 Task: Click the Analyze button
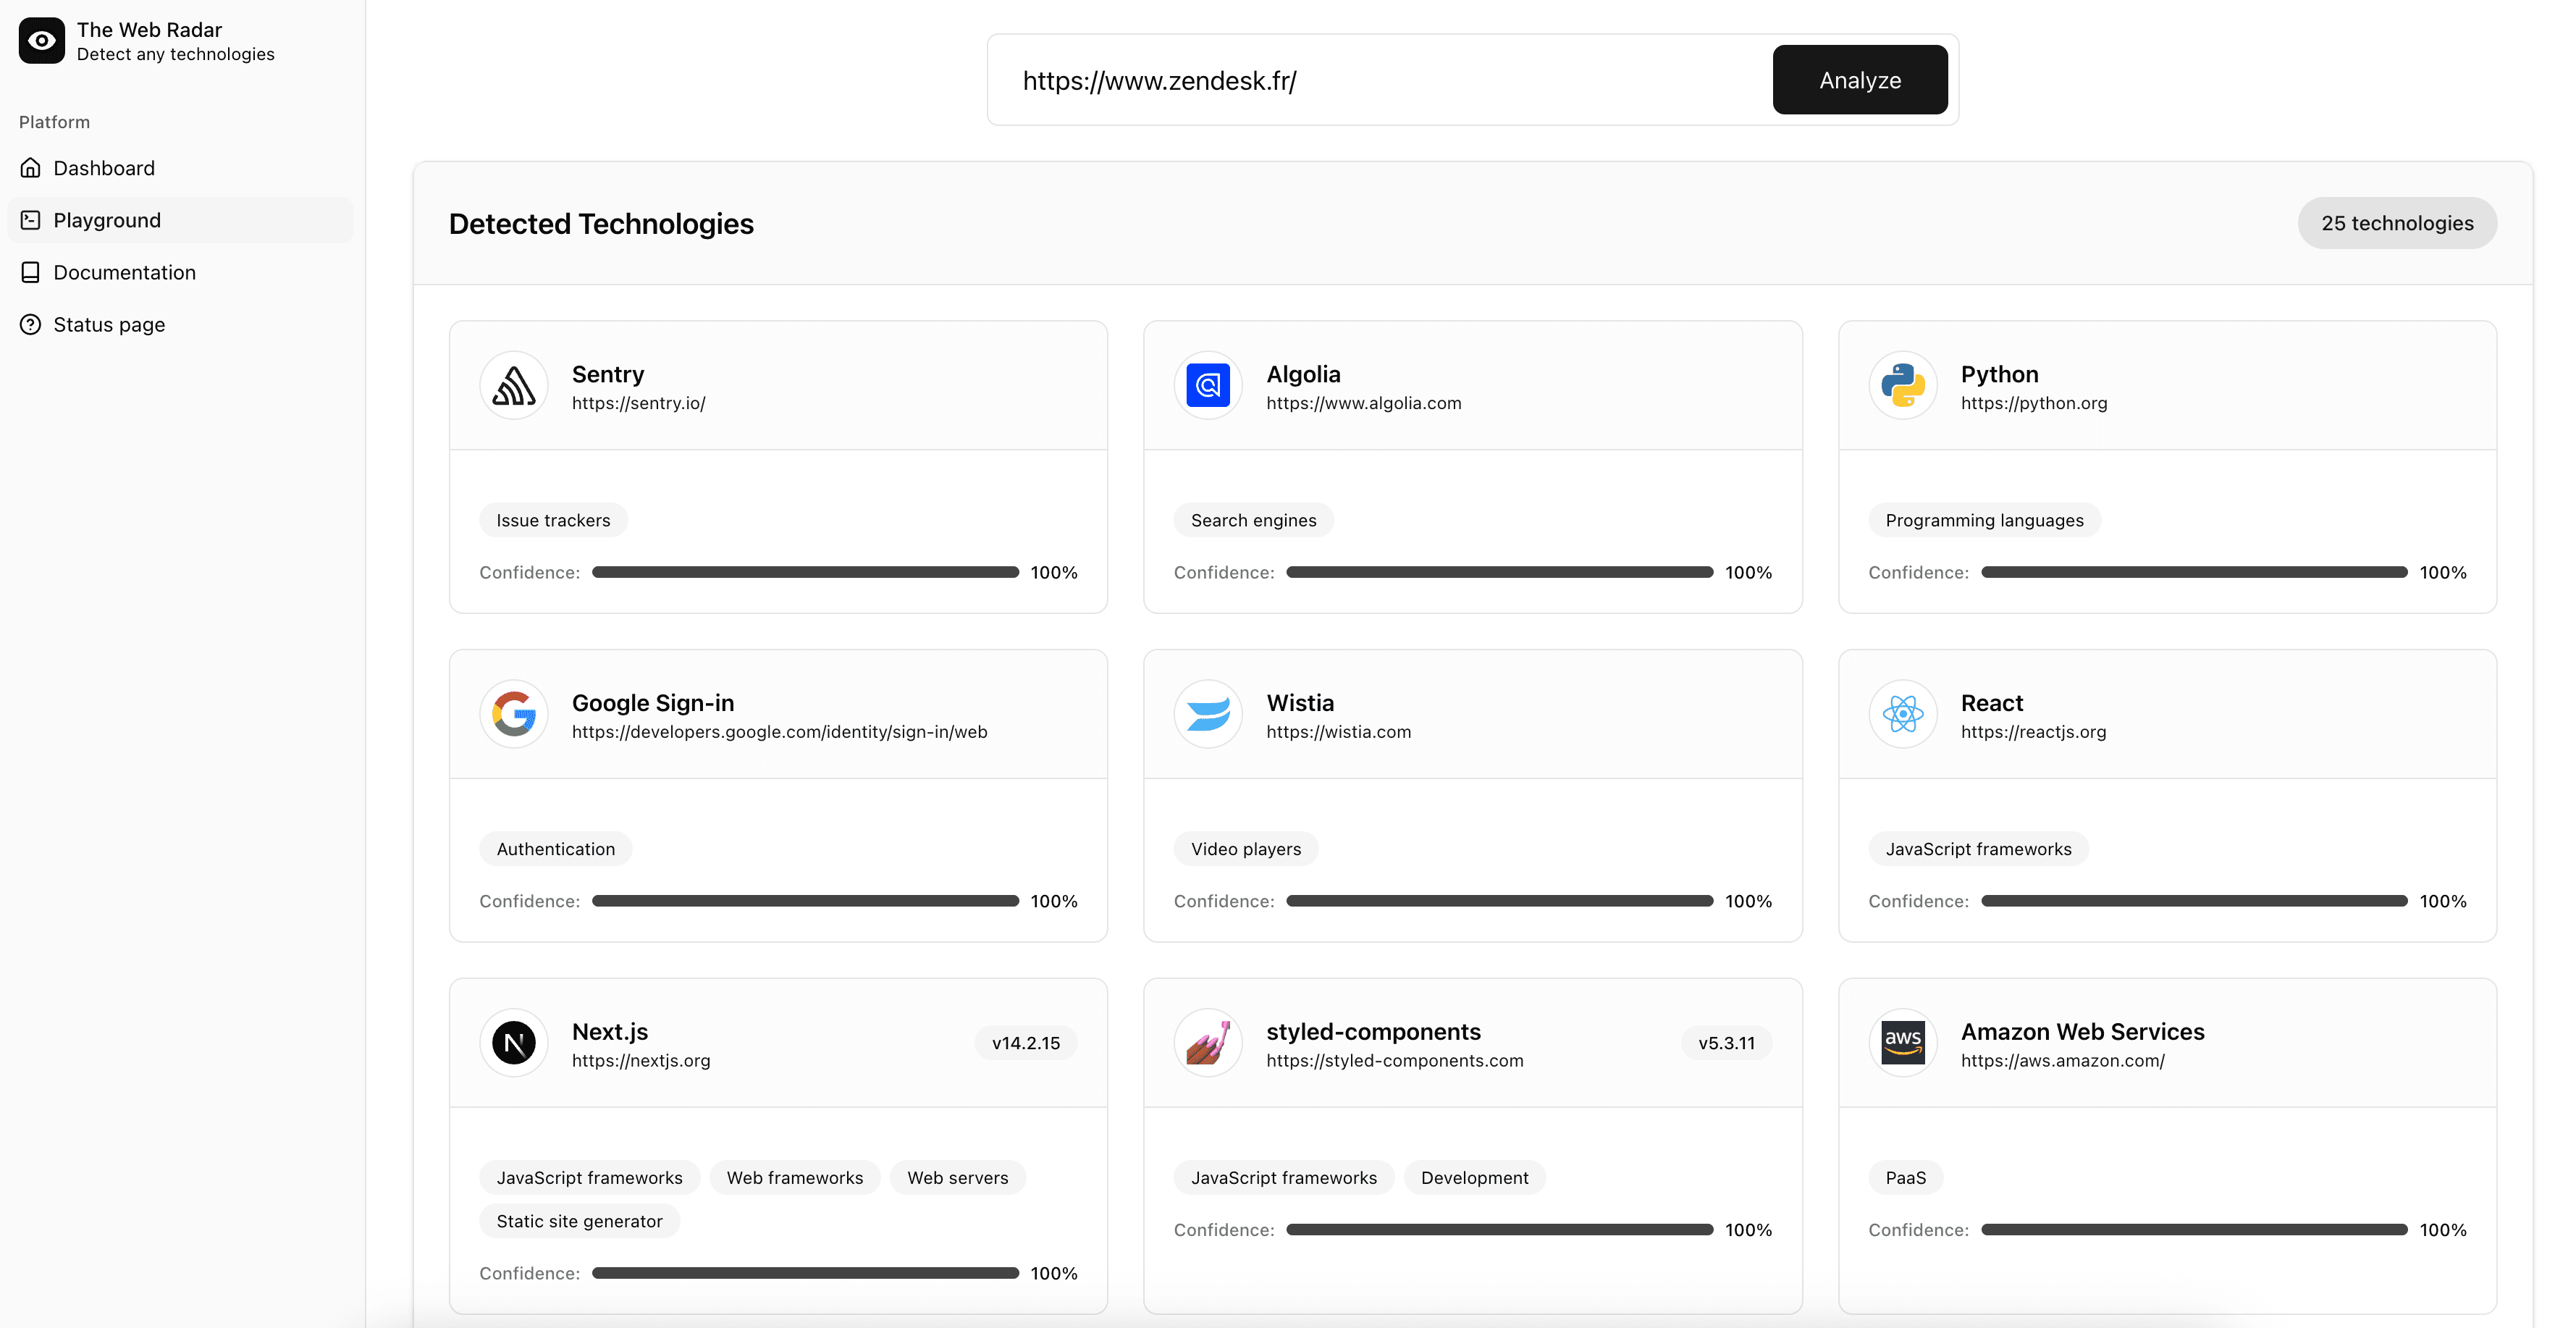tap(1860, 80)
